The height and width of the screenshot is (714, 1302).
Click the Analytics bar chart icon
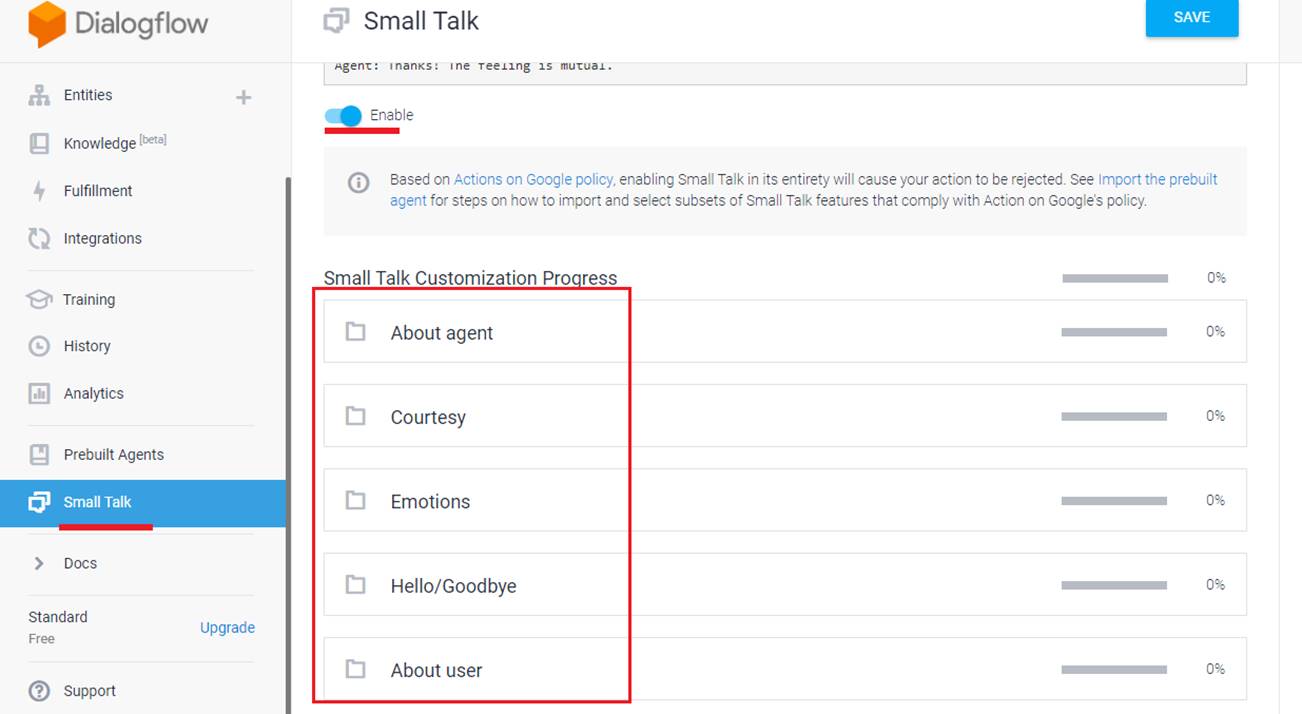tap(39, 393)
